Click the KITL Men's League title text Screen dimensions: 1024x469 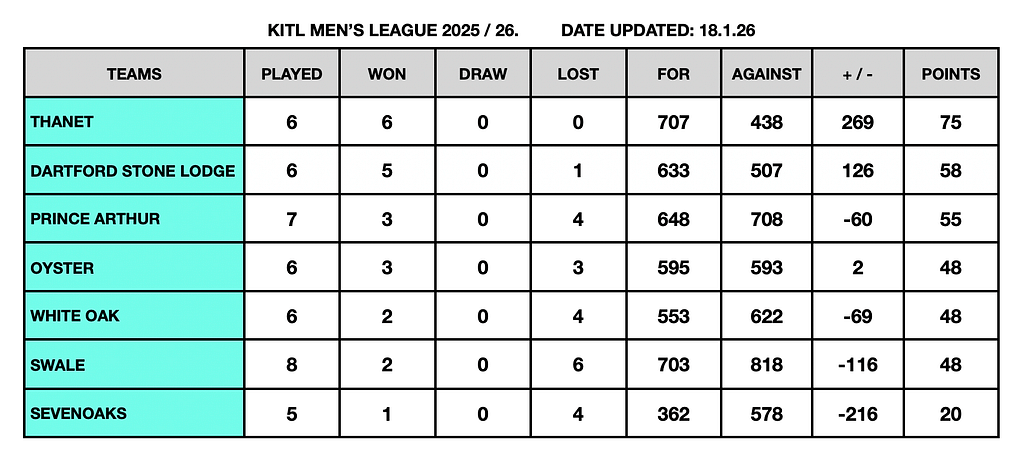pyautogui.click(x=393, y=30)
